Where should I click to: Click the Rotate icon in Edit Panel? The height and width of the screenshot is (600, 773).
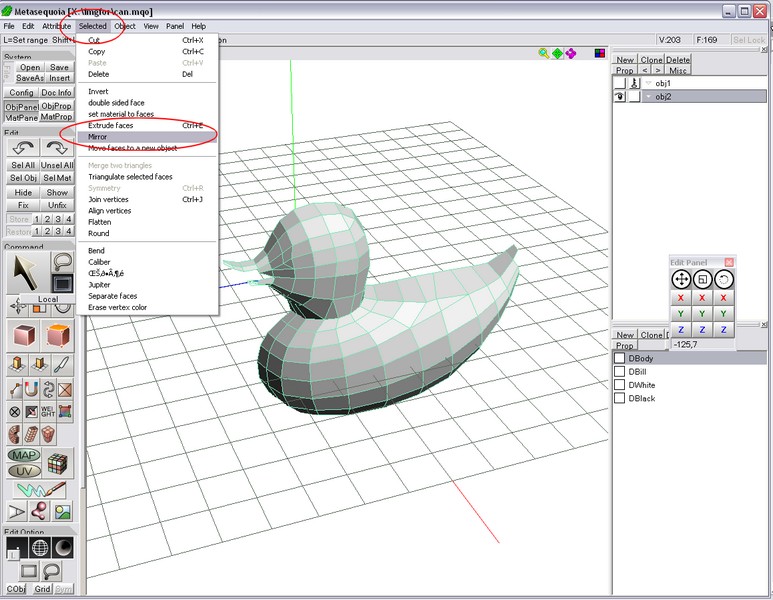click(x=722, y=279)
